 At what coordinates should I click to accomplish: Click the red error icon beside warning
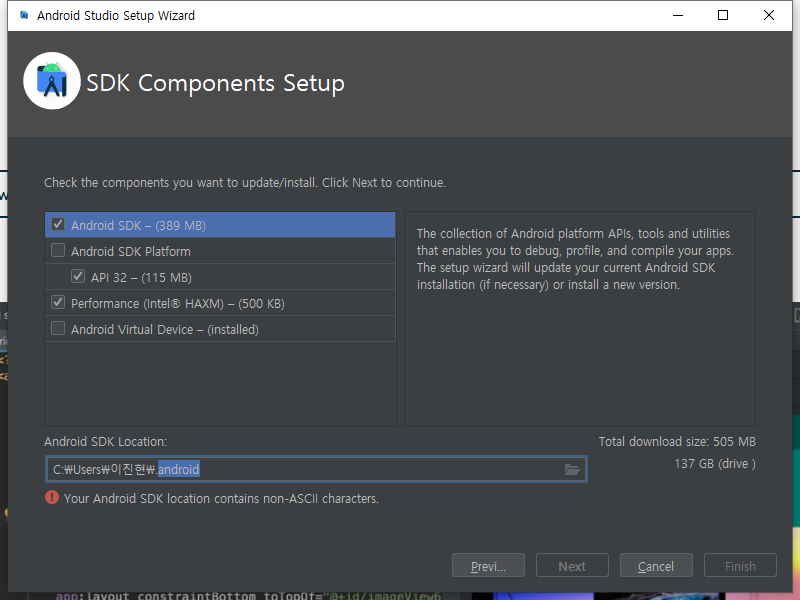pos(52,497)
